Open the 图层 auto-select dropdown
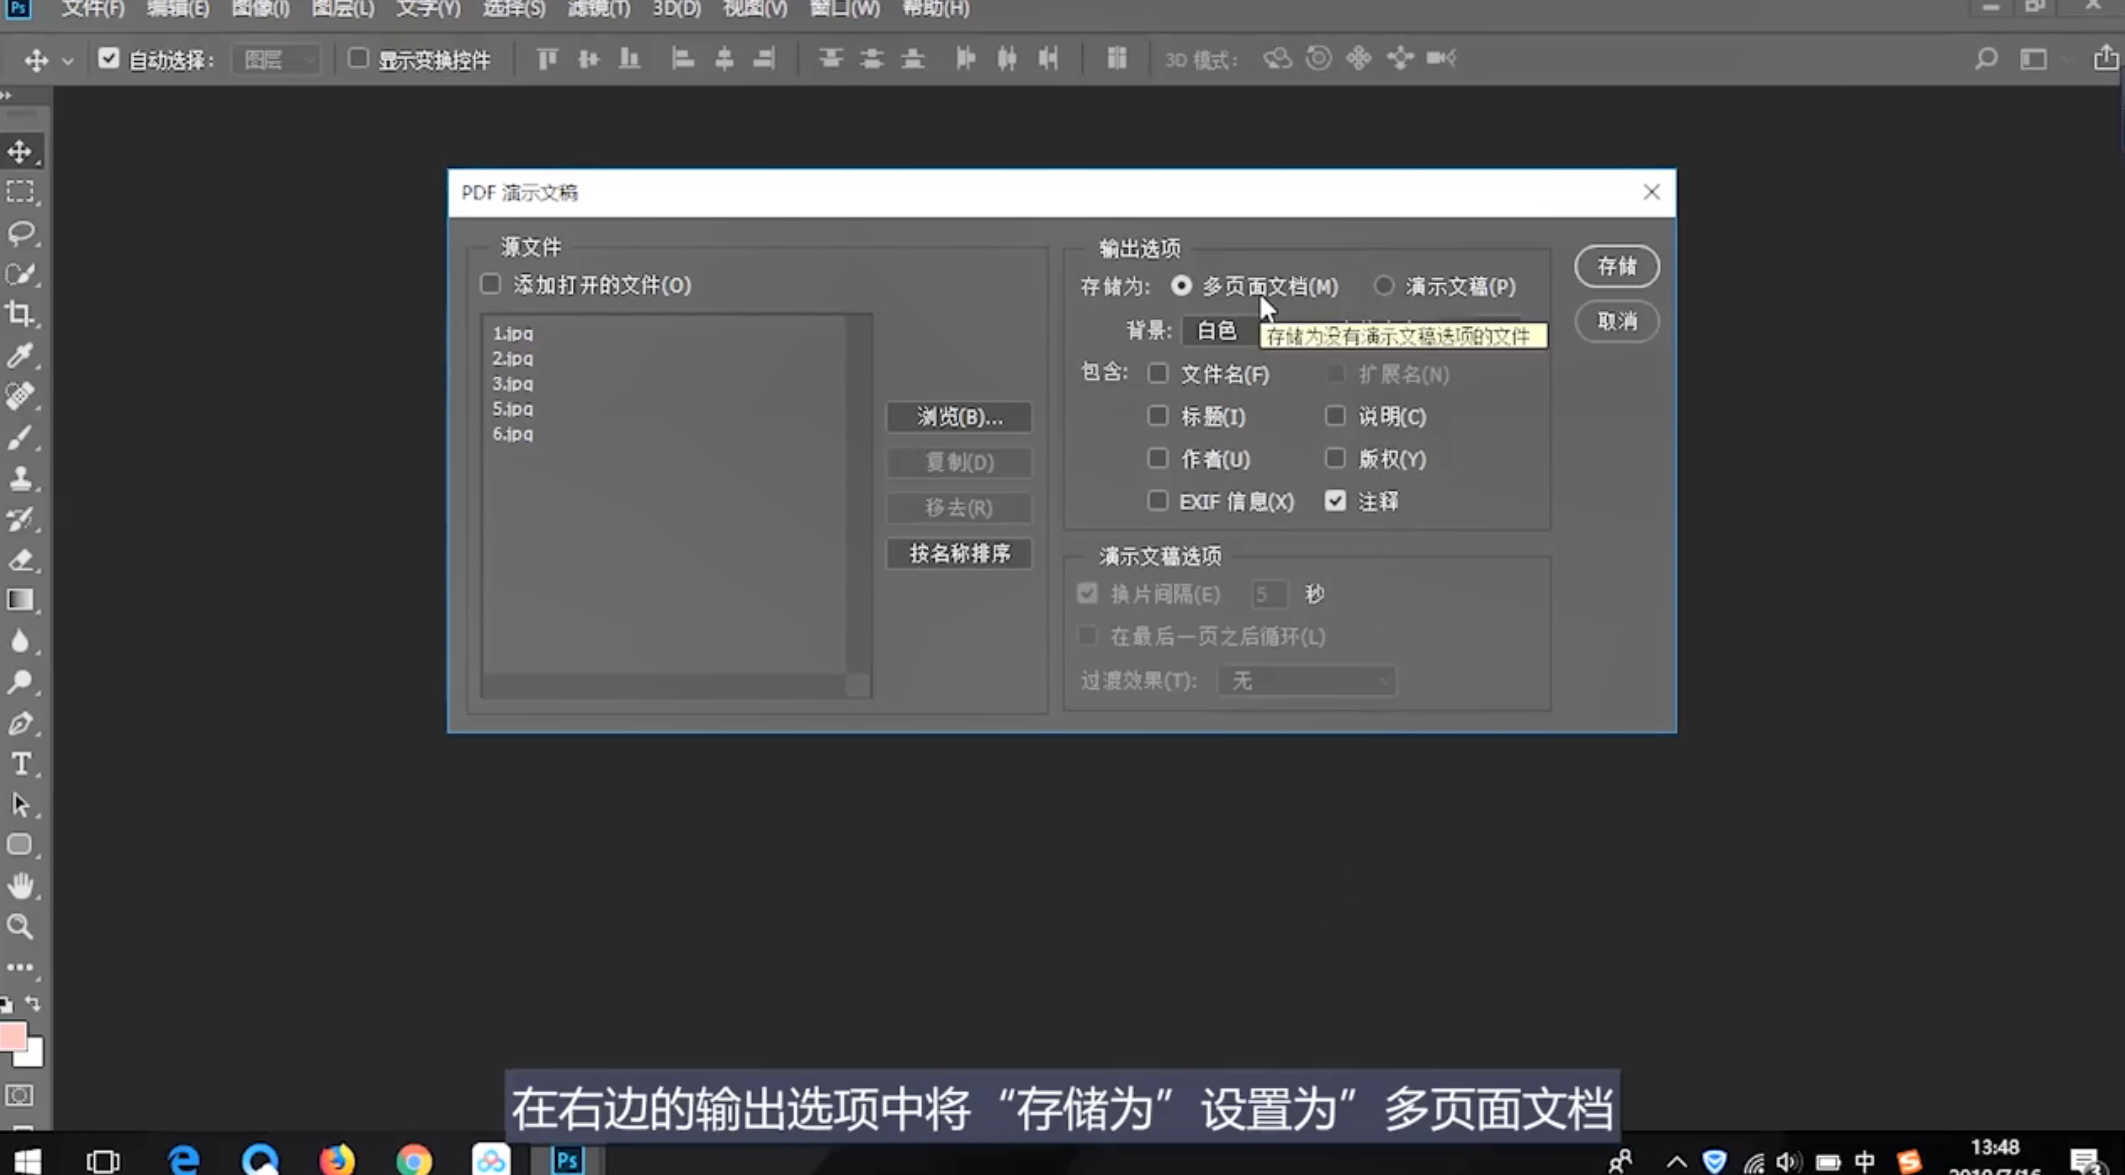Image resolution: width=2125 pixels, height=1175 pixels. [276, 60]
